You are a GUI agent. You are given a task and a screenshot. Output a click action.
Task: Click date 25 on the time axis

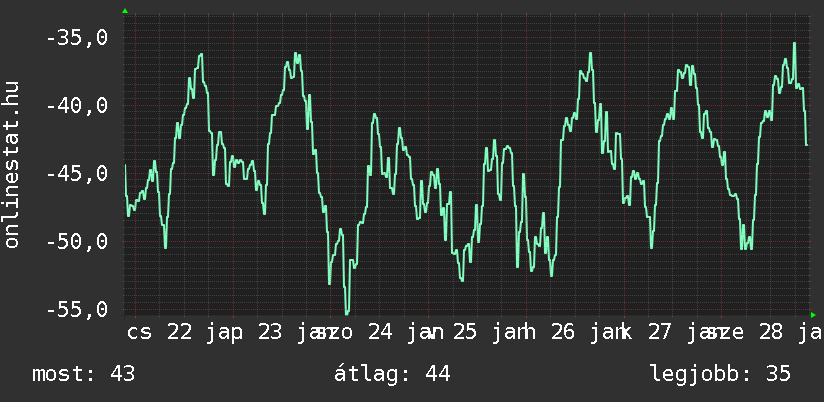point(465,332)
